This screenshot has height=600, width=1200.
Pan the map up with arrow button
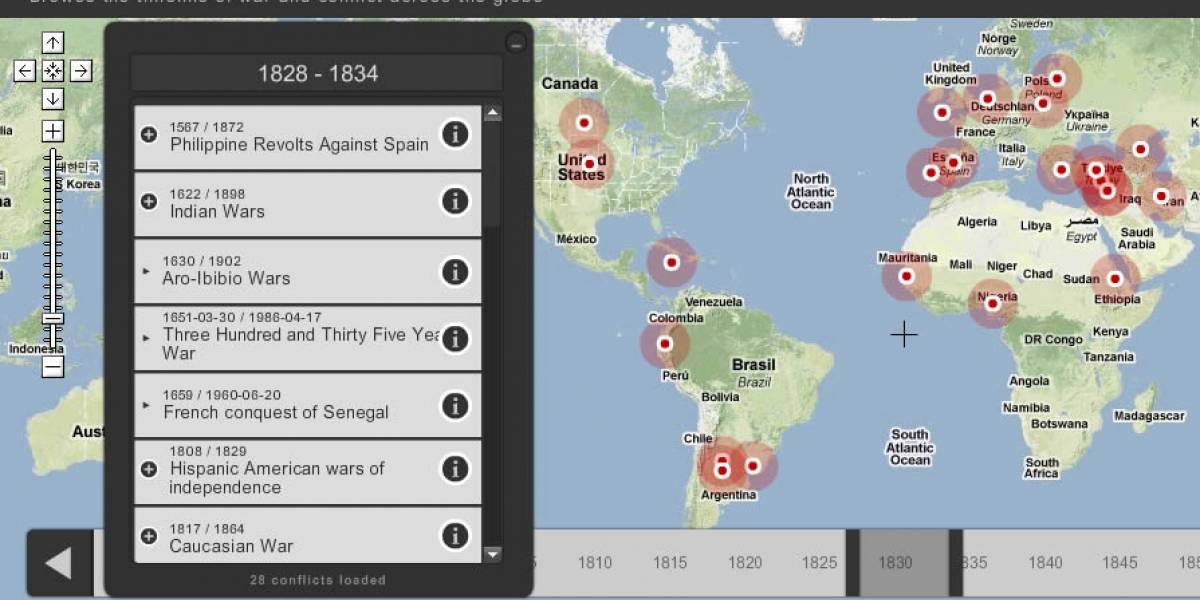[x=53, y=42]
